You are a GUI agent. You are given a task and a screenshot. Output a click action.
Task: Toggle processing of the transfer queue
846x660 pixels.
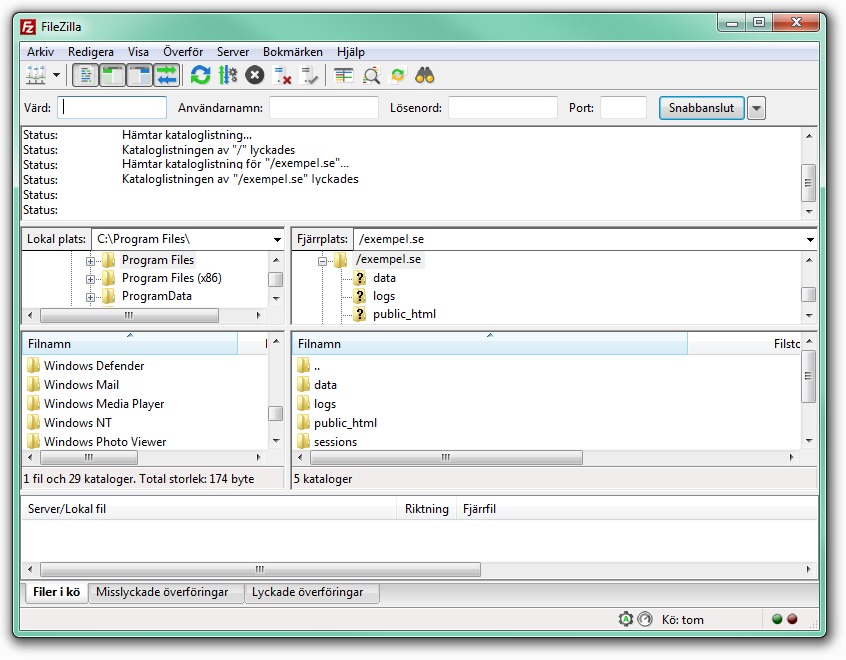pos(228,75)
